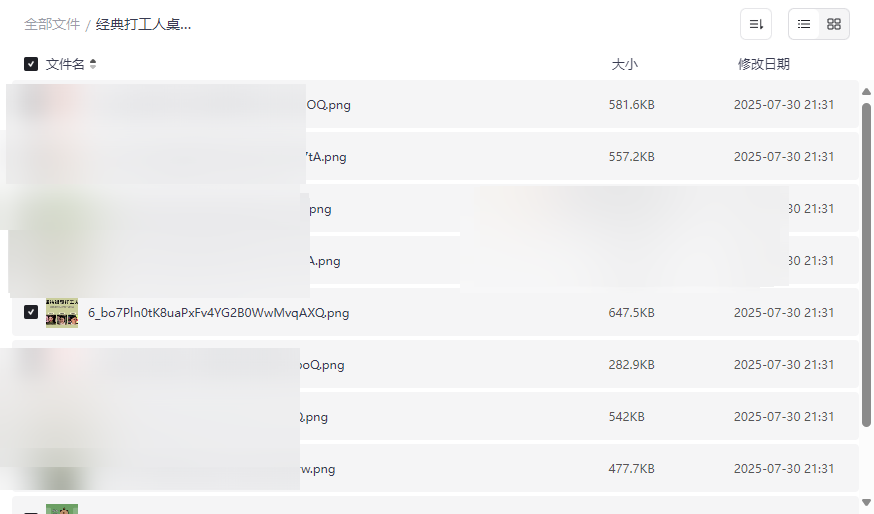874x514 pixels.
Task: Click the 修改日期 column header
Action: pyautogui.click(x=763, y=64)
